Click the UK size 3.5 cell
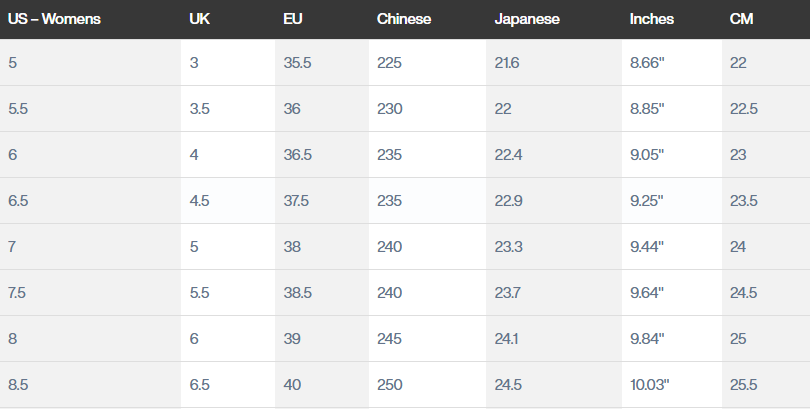The image size is (810, 409). tap(199, 109)
